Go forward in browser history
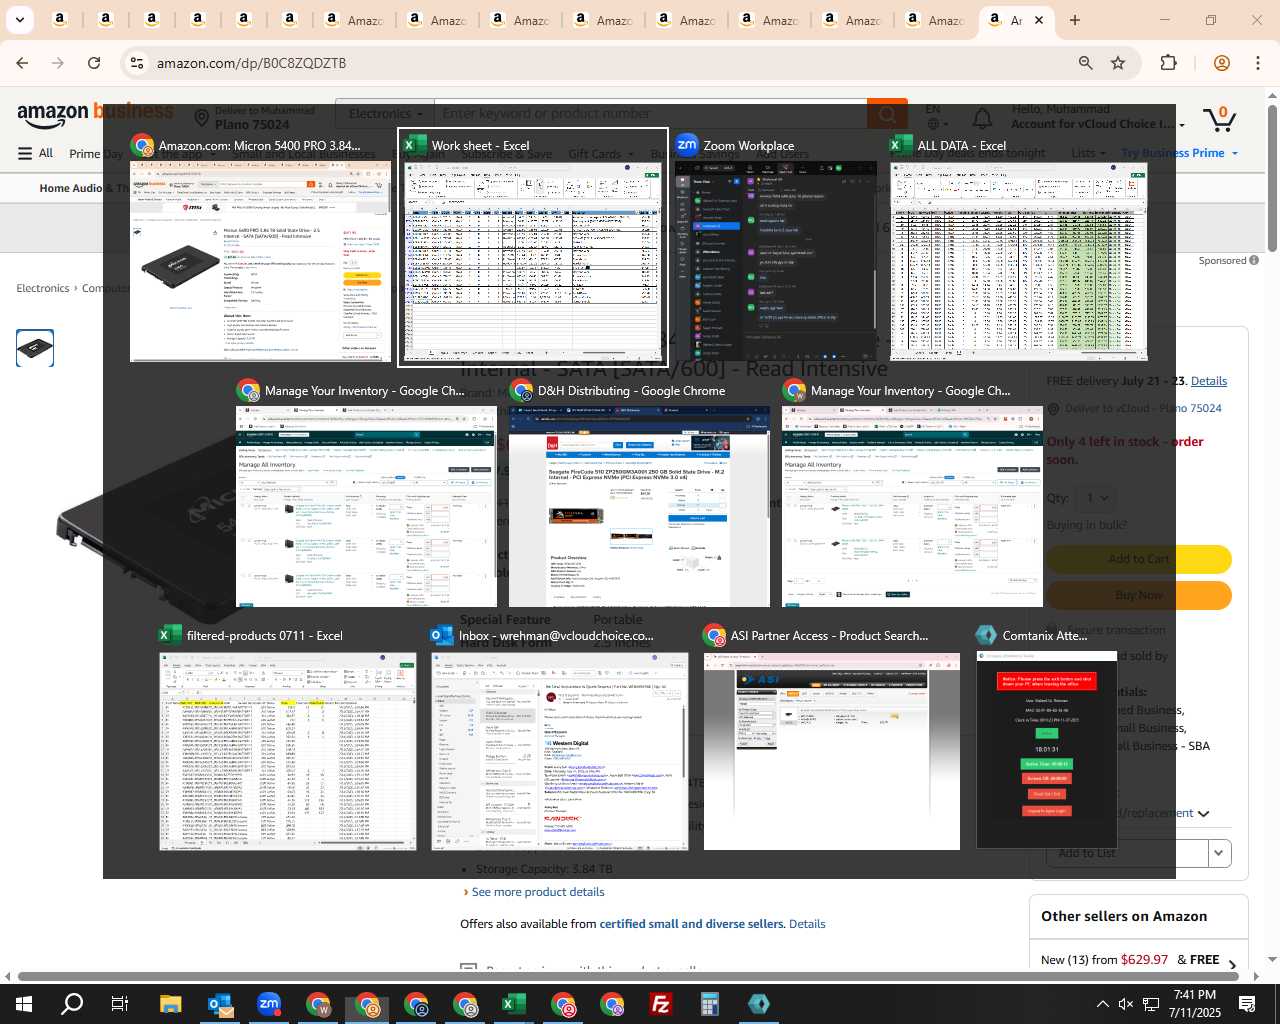This screenshot has width=1280, height=1024. tap(58, 63)
